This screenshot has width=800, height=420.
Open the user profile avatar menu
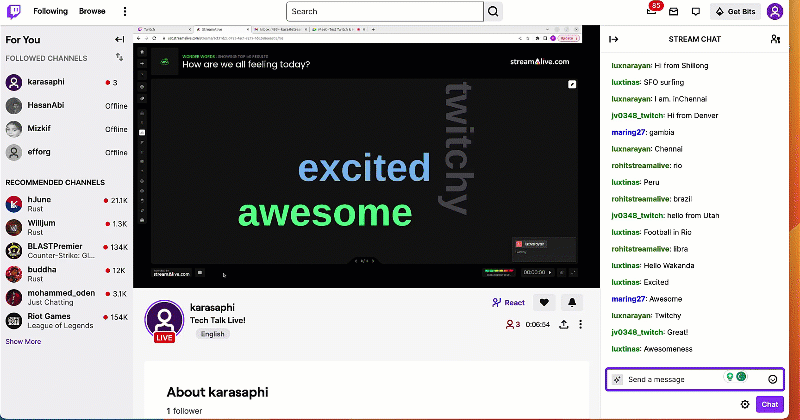(774, 11)
